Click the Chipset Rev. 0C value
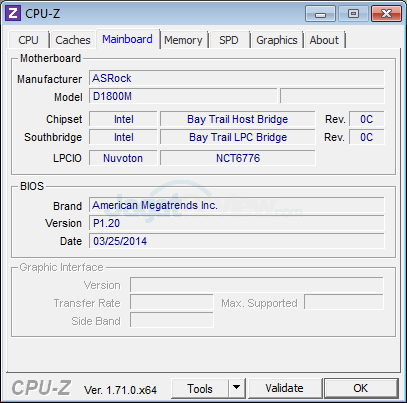The height and width of the screenshot is (403, 407). [367, 119]
